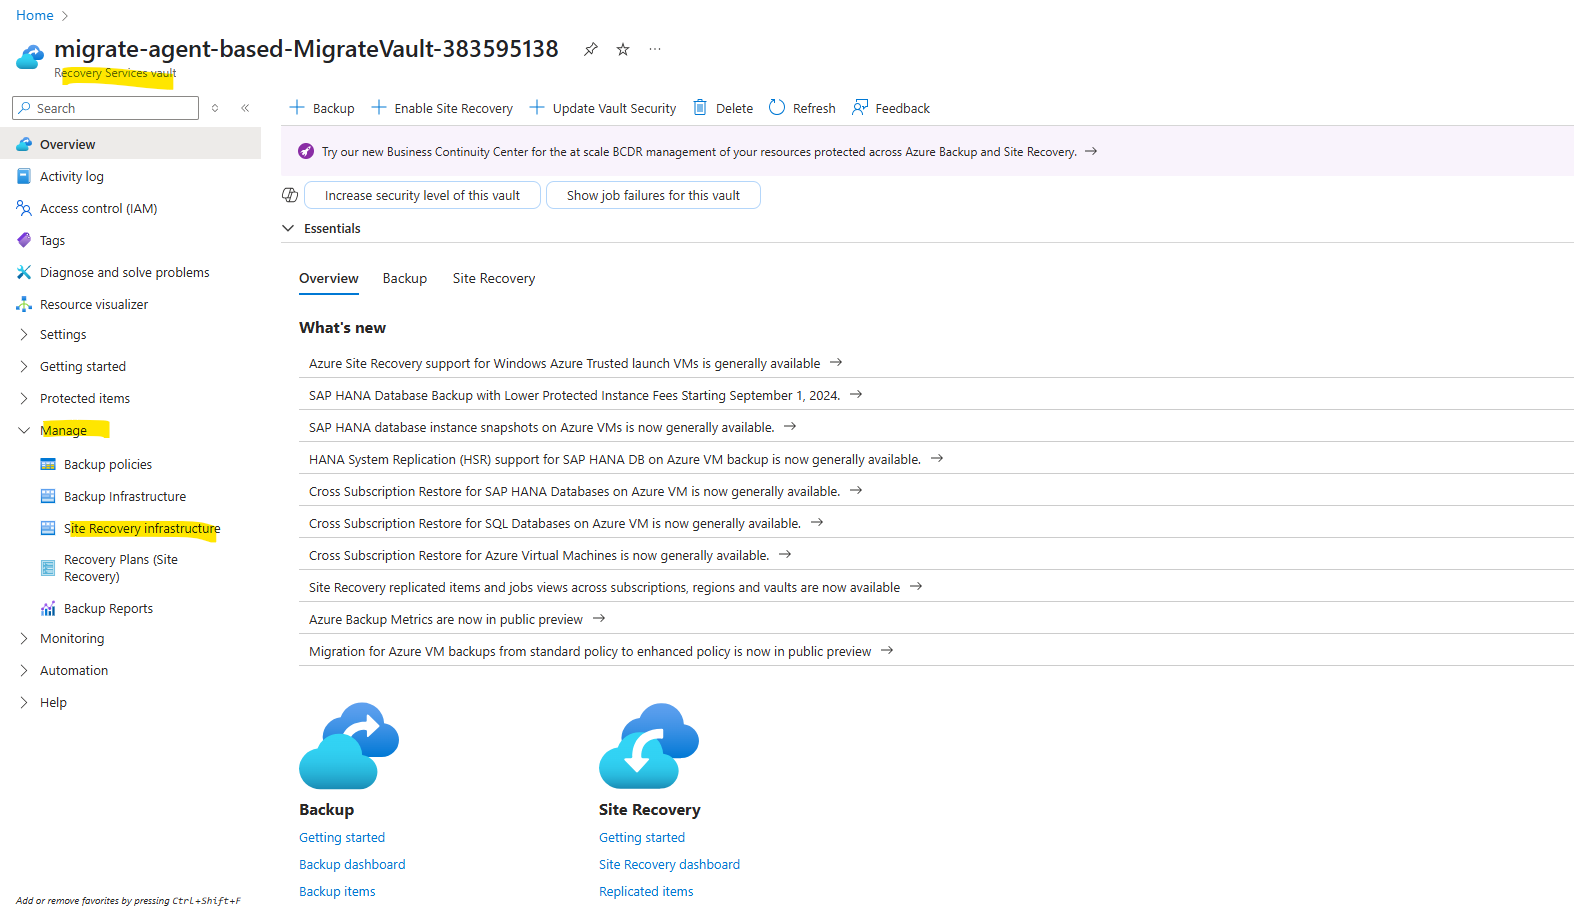Click the sidebar Search field

point(105,108)
